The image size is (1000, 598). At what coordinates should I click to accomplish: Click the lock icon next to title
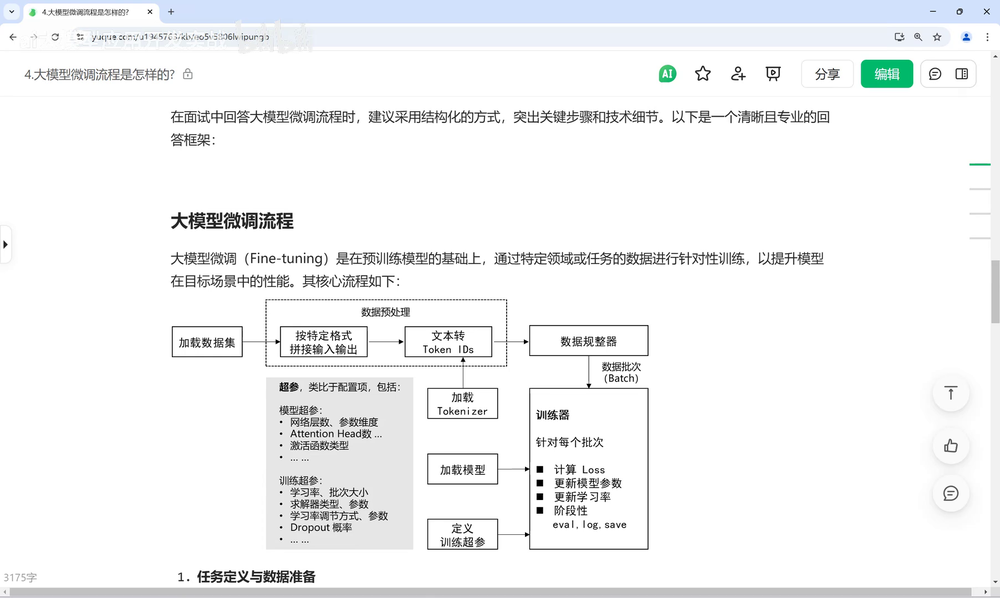coord(188,74)
